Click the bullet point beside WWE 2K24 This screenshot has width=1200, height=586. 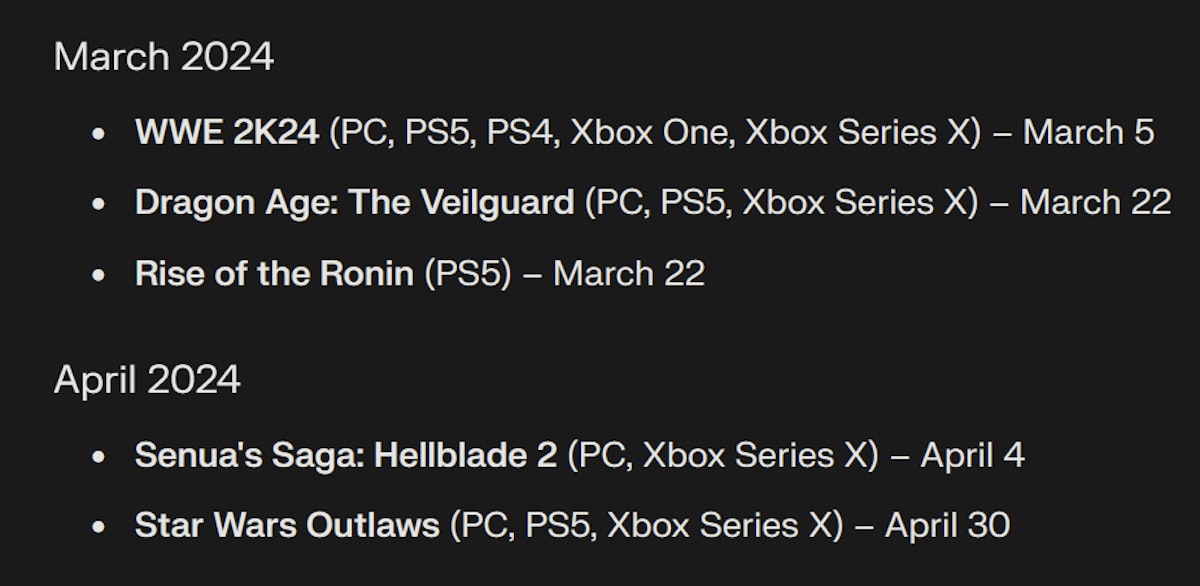point(98,133)
